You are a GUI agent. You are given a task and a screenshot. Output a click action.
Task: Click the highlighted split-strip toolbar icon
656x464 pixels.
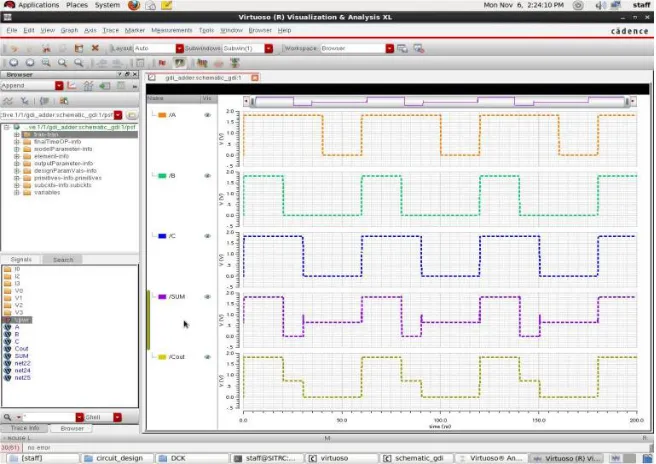point(179,63)
